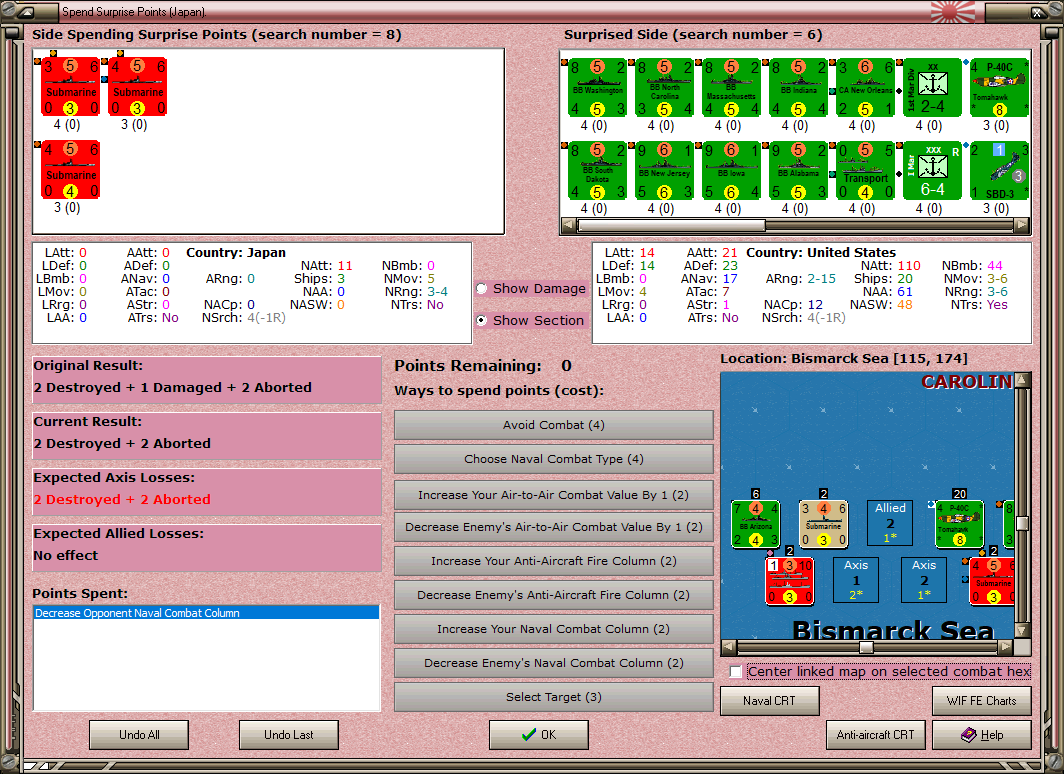The height and width of the screenshot is (774, 1064).
Task: Select the P-40C Tomahawk aircraft counter
Action: (999, 88)
